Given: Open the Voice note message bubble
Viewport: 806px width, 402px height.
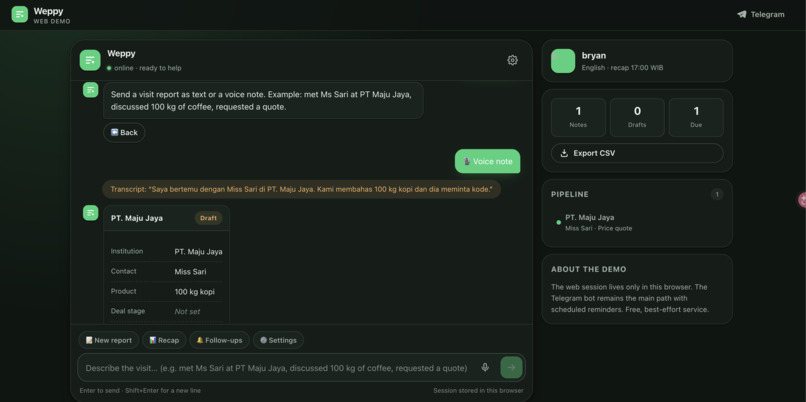Looking at the screenshot, I should coord(487,161).
